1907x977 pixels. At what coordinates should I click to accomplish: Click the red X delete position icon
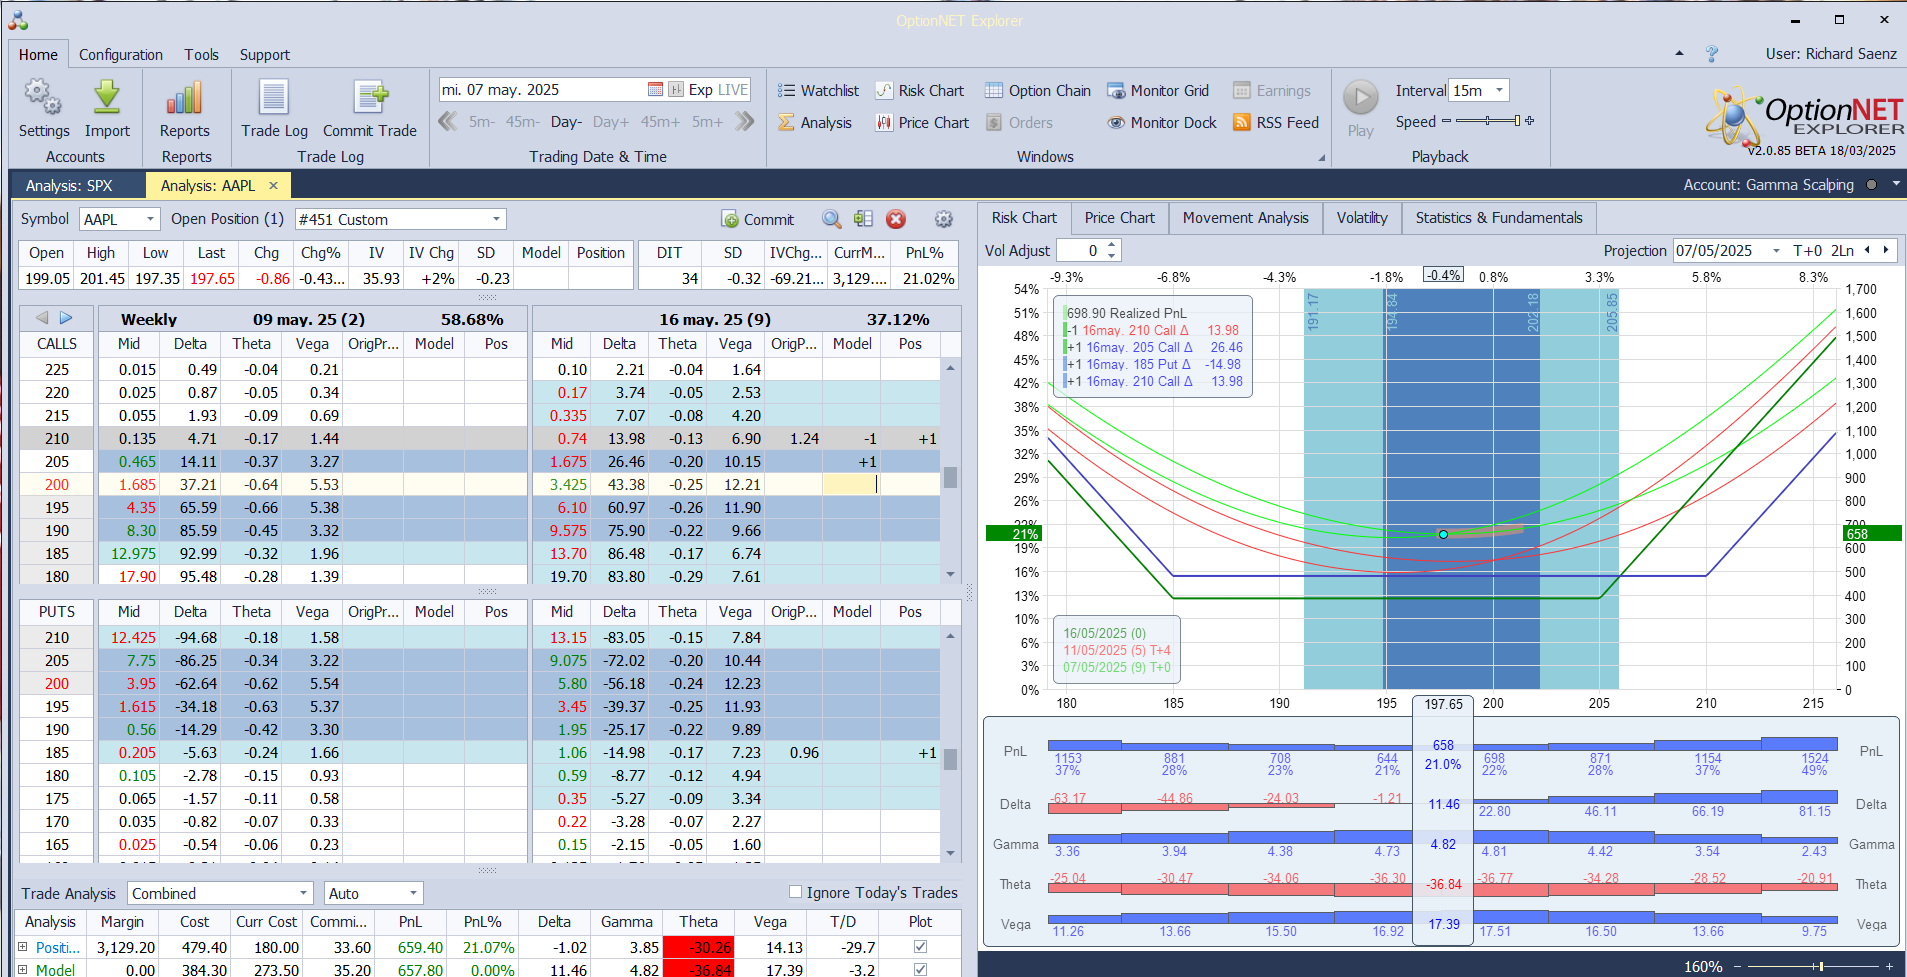(x=896, y=219)
